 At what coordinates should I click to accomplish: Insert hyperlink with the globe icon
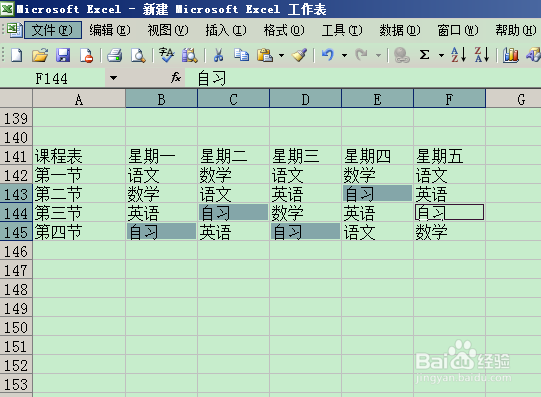coord(401,55)
